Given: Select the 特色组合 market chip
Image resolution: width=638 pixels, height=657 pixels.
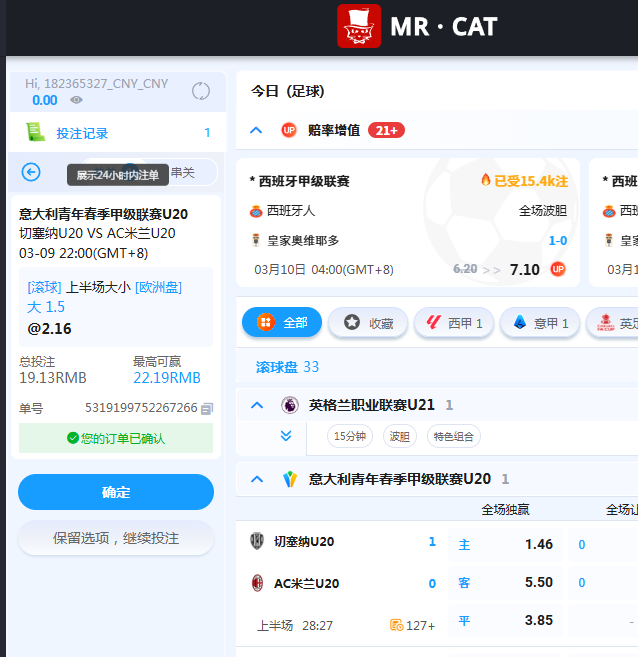Looking at the screenshot, I should [454, 436].
